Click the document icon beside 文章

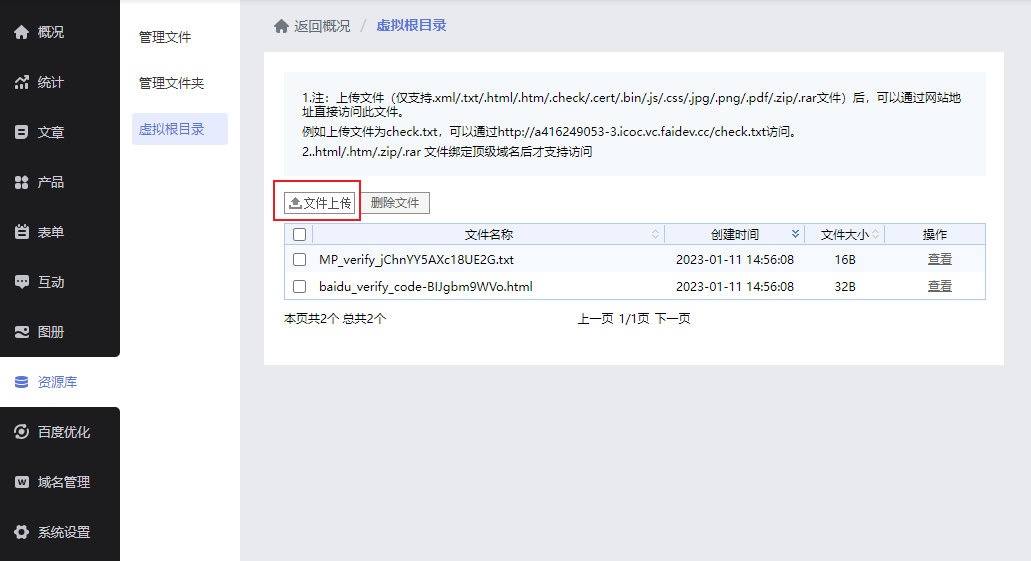click(22, 132)
